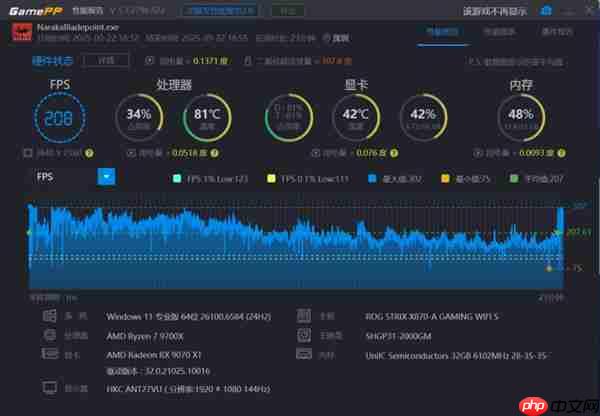Click the GPU 42% gauge

(423, 117)
